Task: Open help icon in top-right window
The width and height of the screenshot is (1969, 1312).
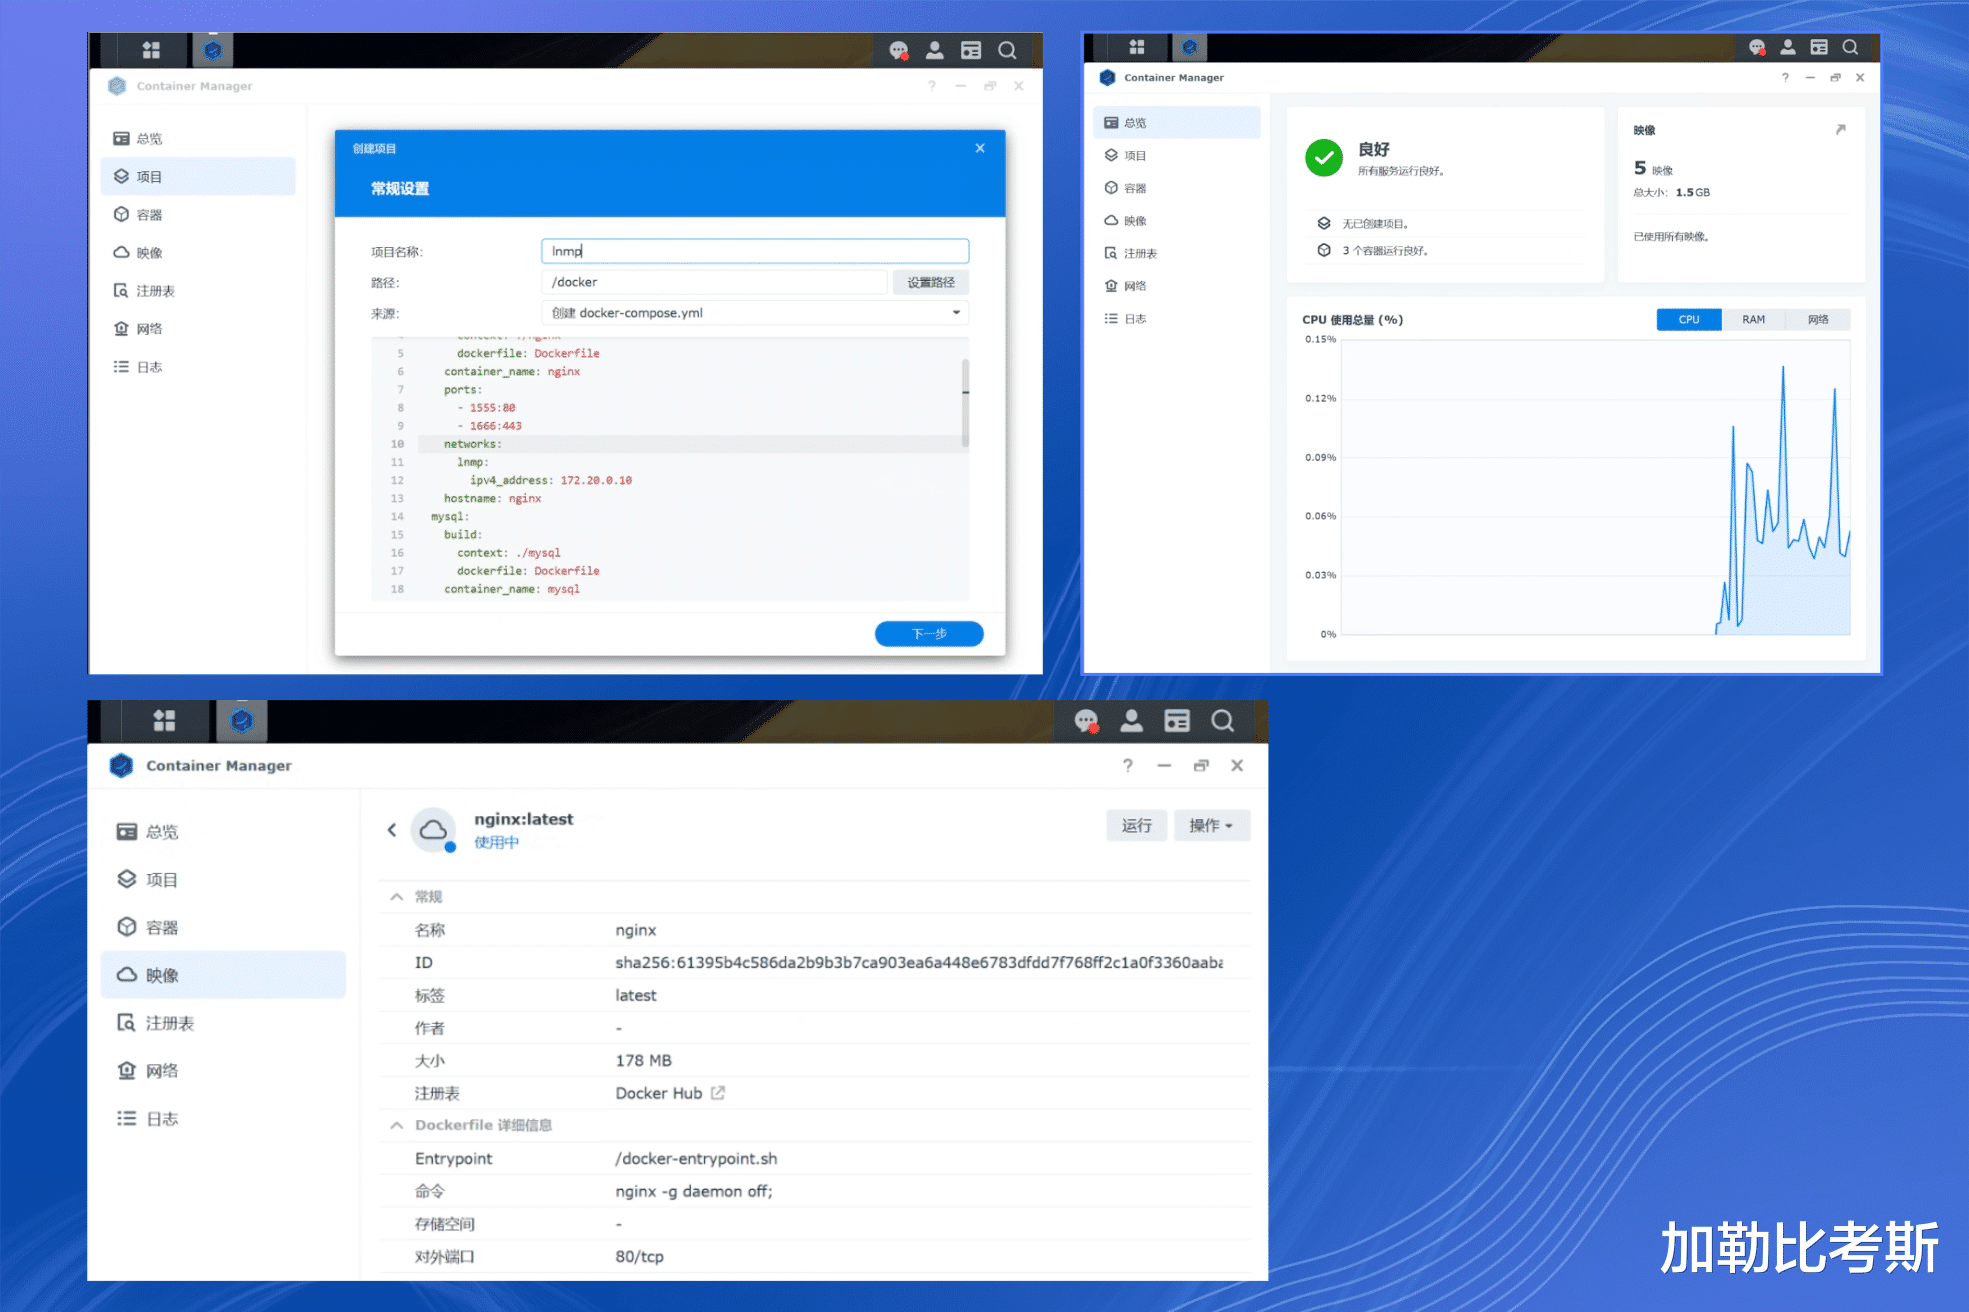Action: coord(1785,77)
